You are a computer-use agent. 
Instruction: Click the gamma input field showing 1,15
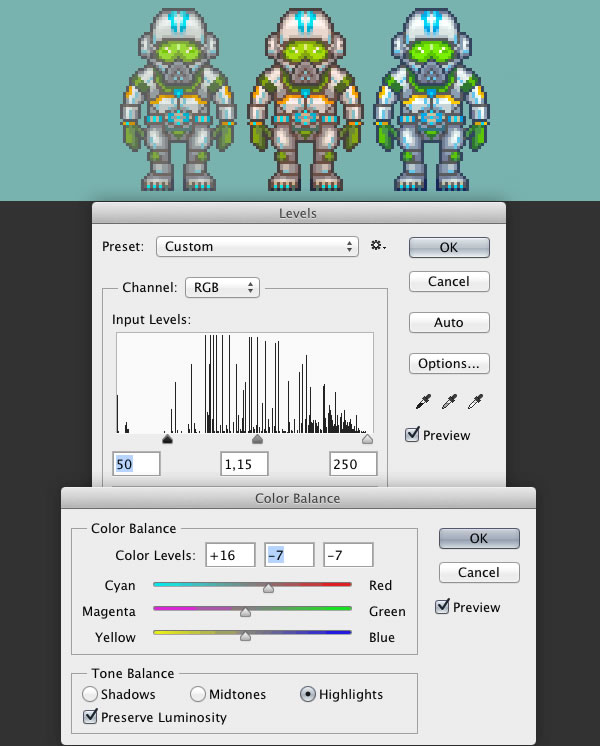click(245, 464)
